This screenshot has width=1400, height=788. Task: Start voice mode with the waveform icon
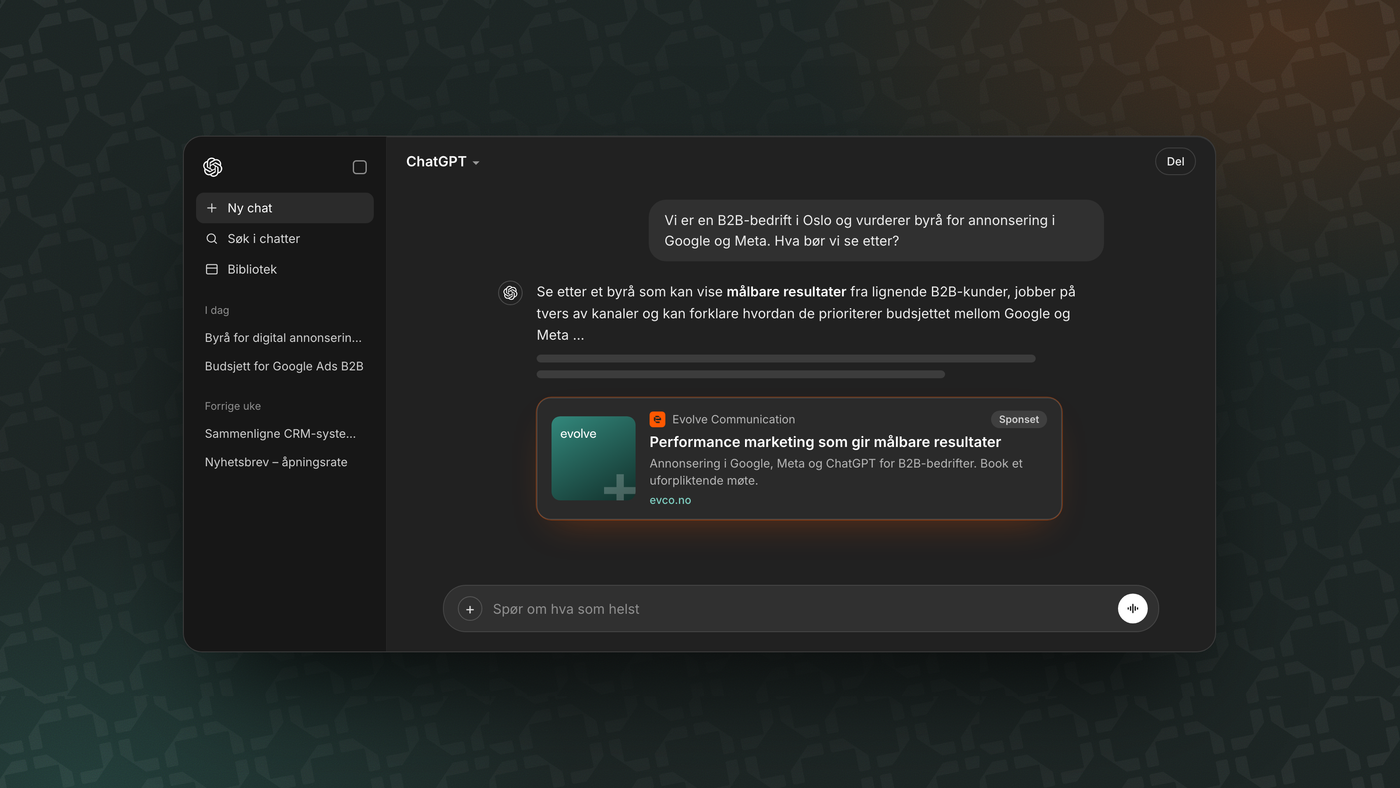pos(1132,608)
